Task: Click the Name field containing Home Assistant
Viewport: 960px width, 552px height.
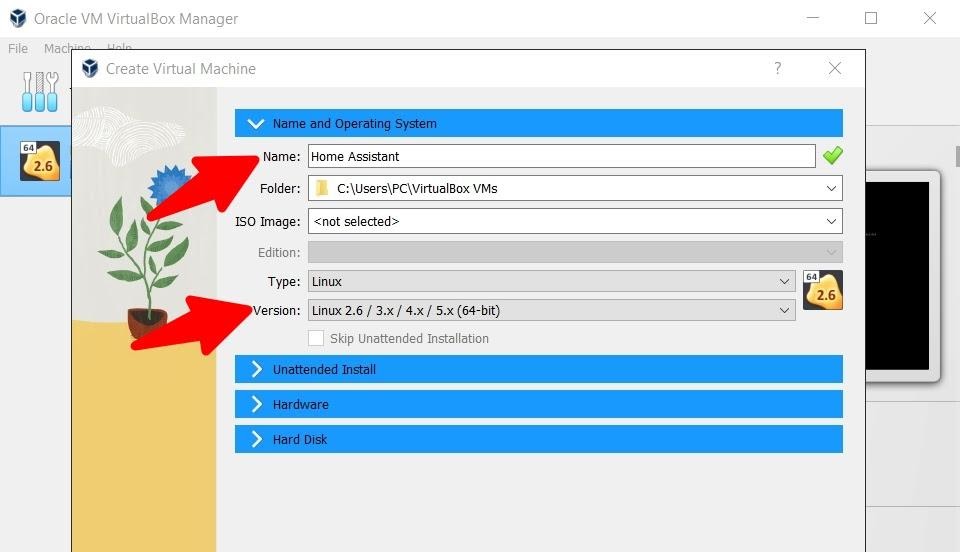Action: click(561, 156)
